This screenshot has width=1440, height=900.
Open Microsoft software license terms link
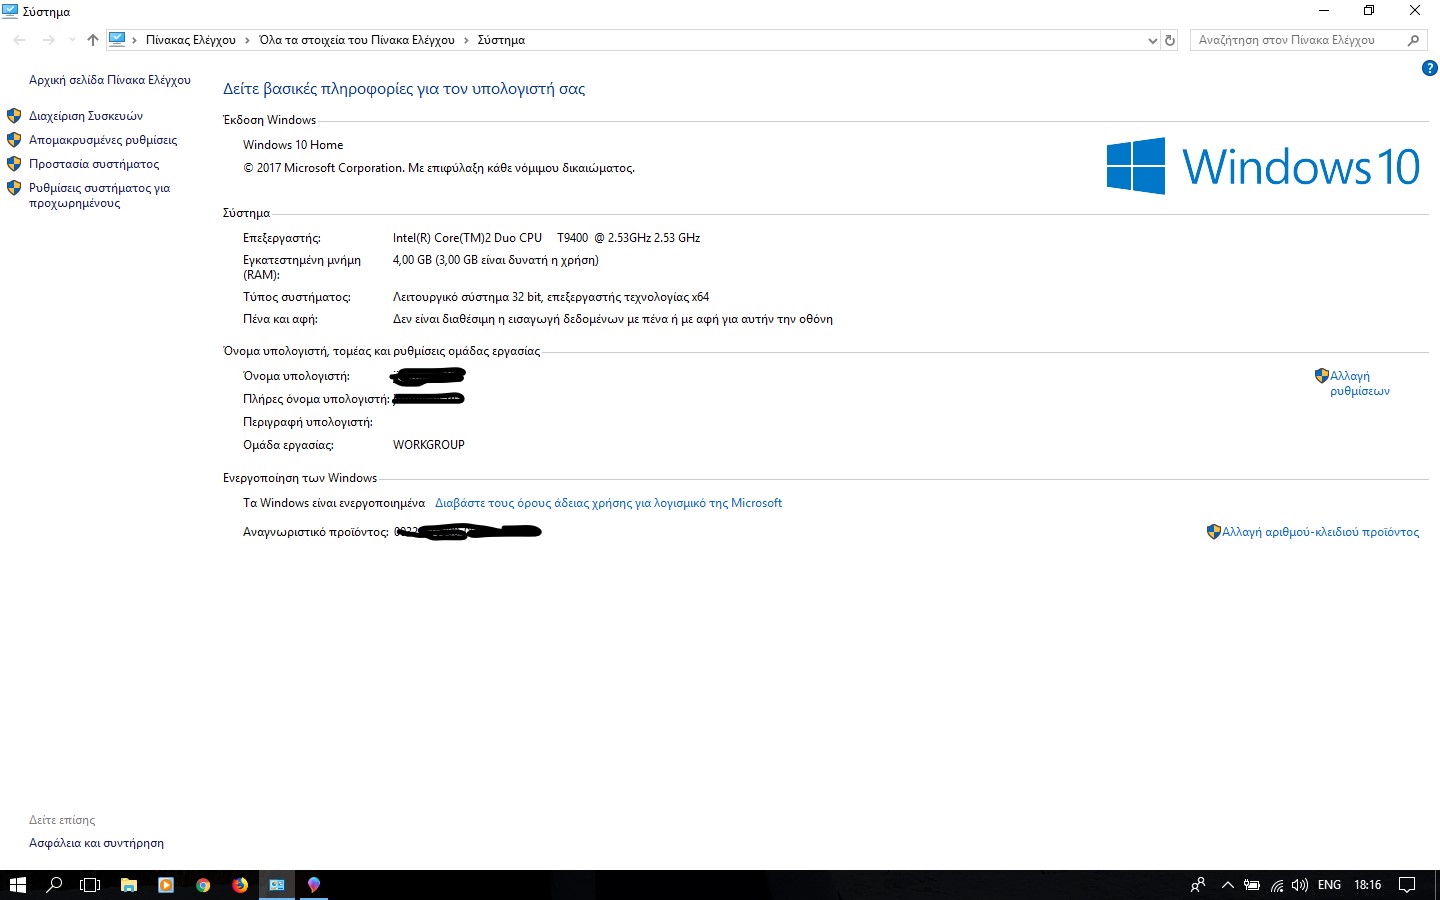608,503
